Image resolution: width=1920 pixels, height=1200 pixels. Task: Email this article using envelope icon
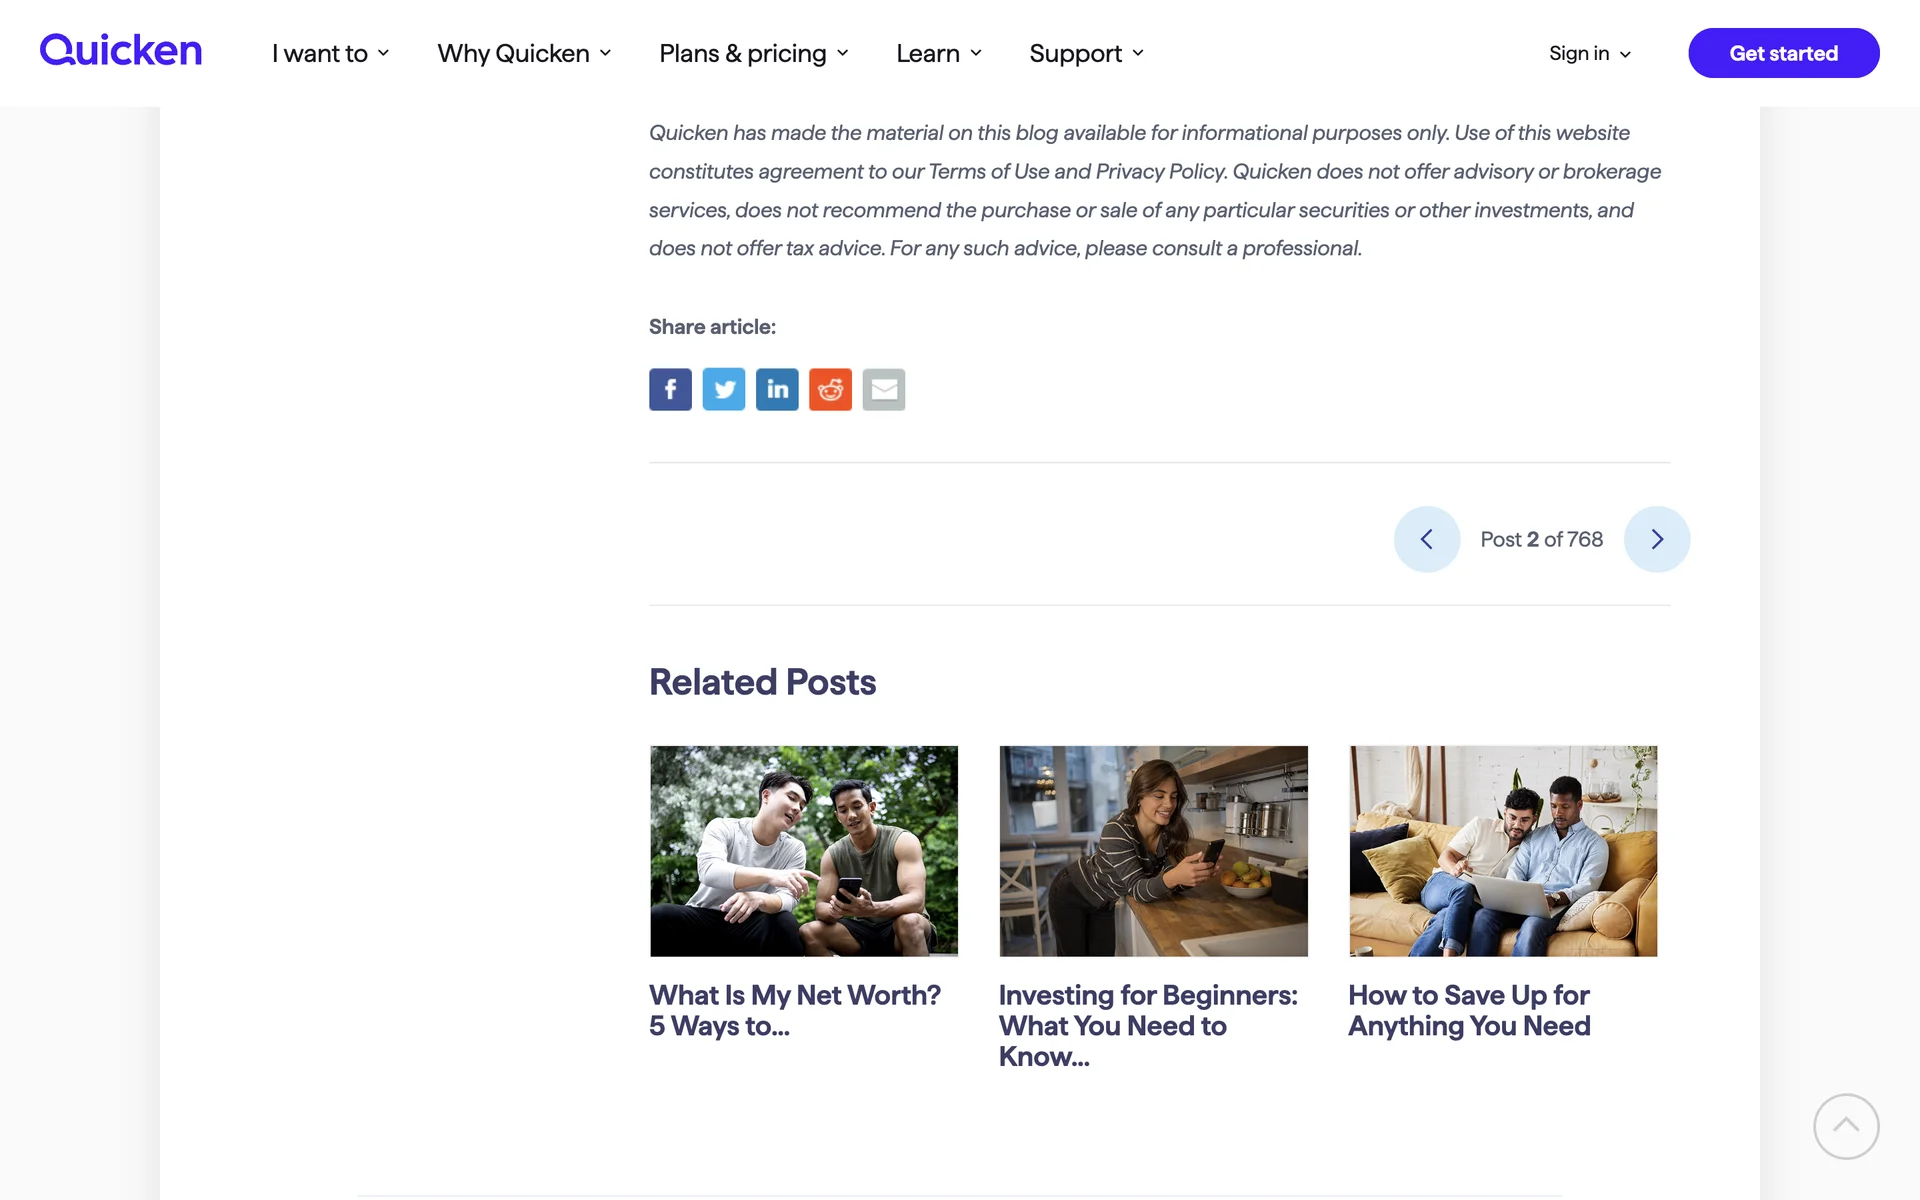click(884, 389)
